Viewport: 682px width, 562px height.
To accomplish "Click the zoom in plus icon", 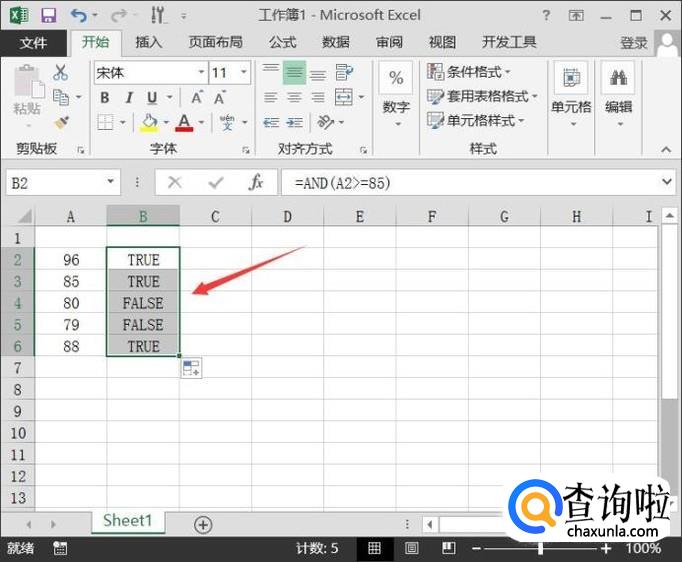I will tap(606, 549).
